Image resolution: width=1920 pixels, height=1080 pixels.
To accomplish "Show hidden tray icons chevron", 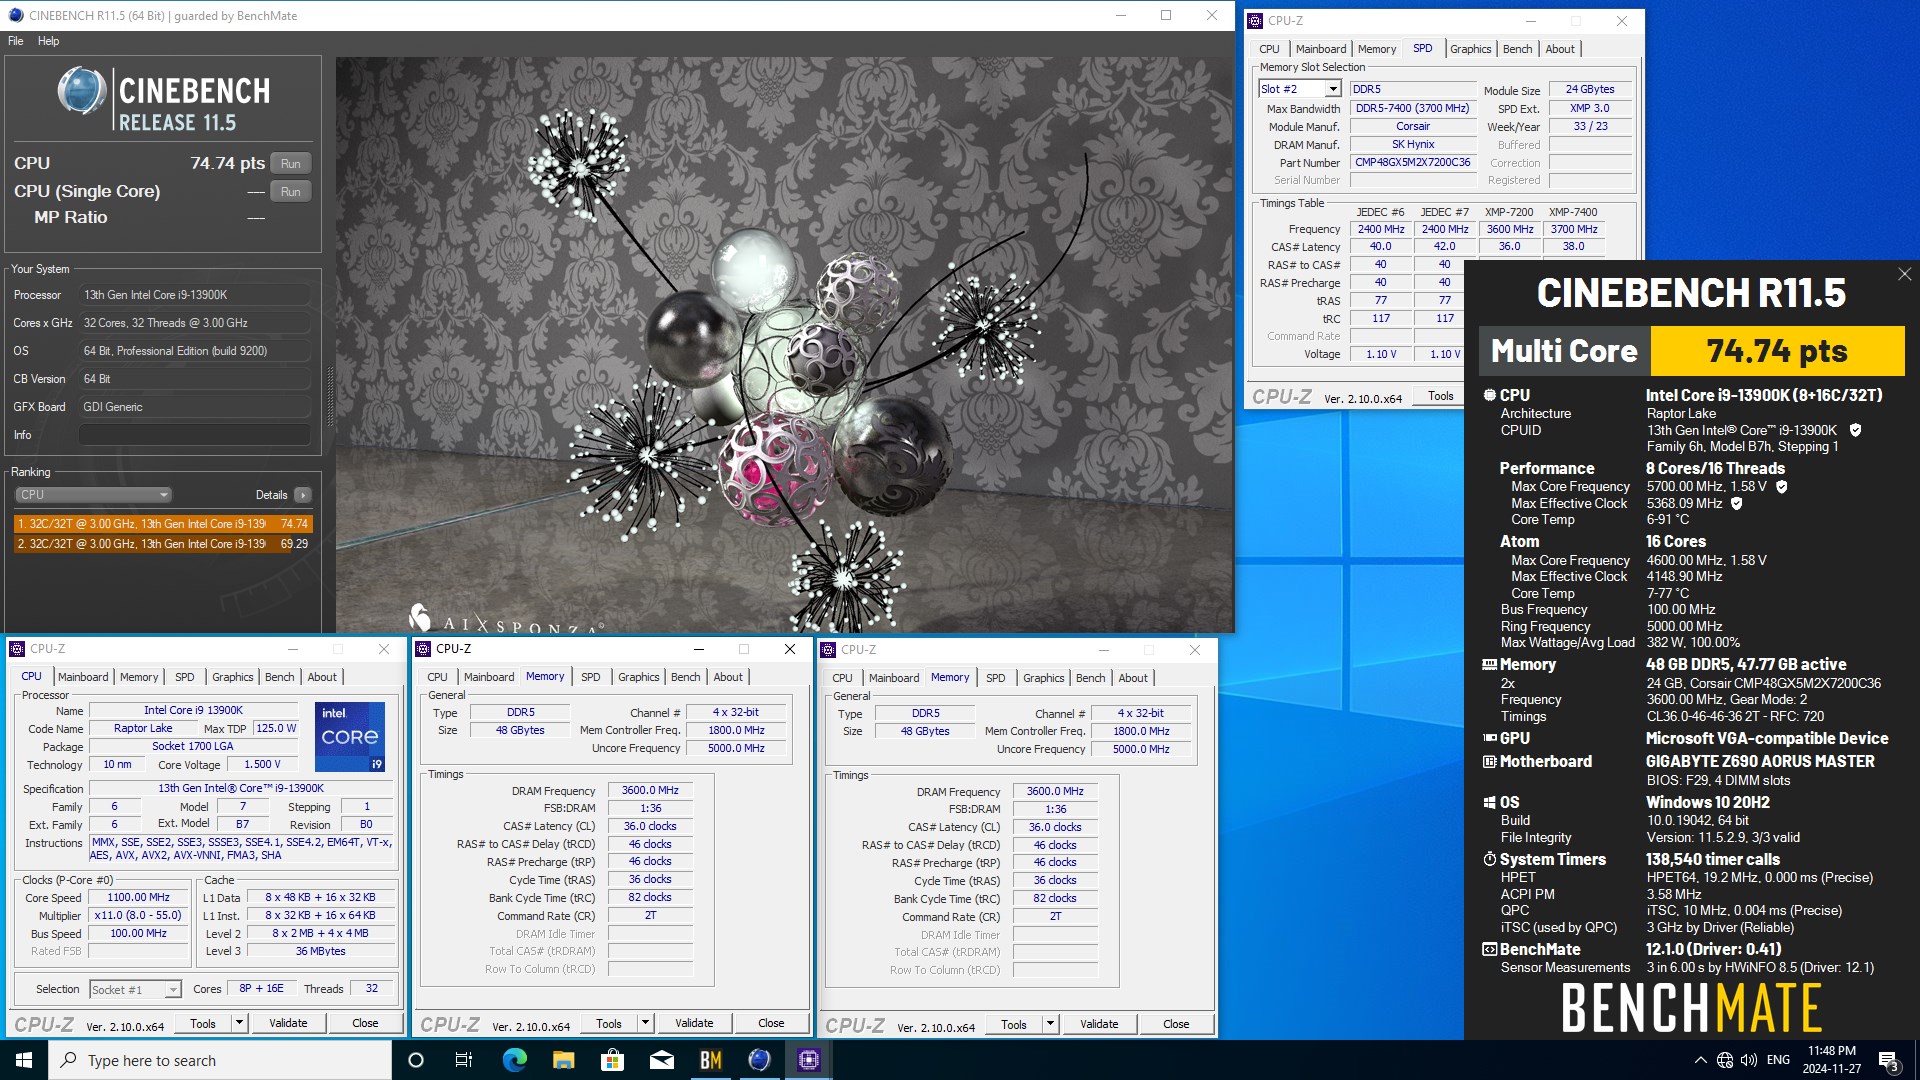I will pos(1700,1060).
